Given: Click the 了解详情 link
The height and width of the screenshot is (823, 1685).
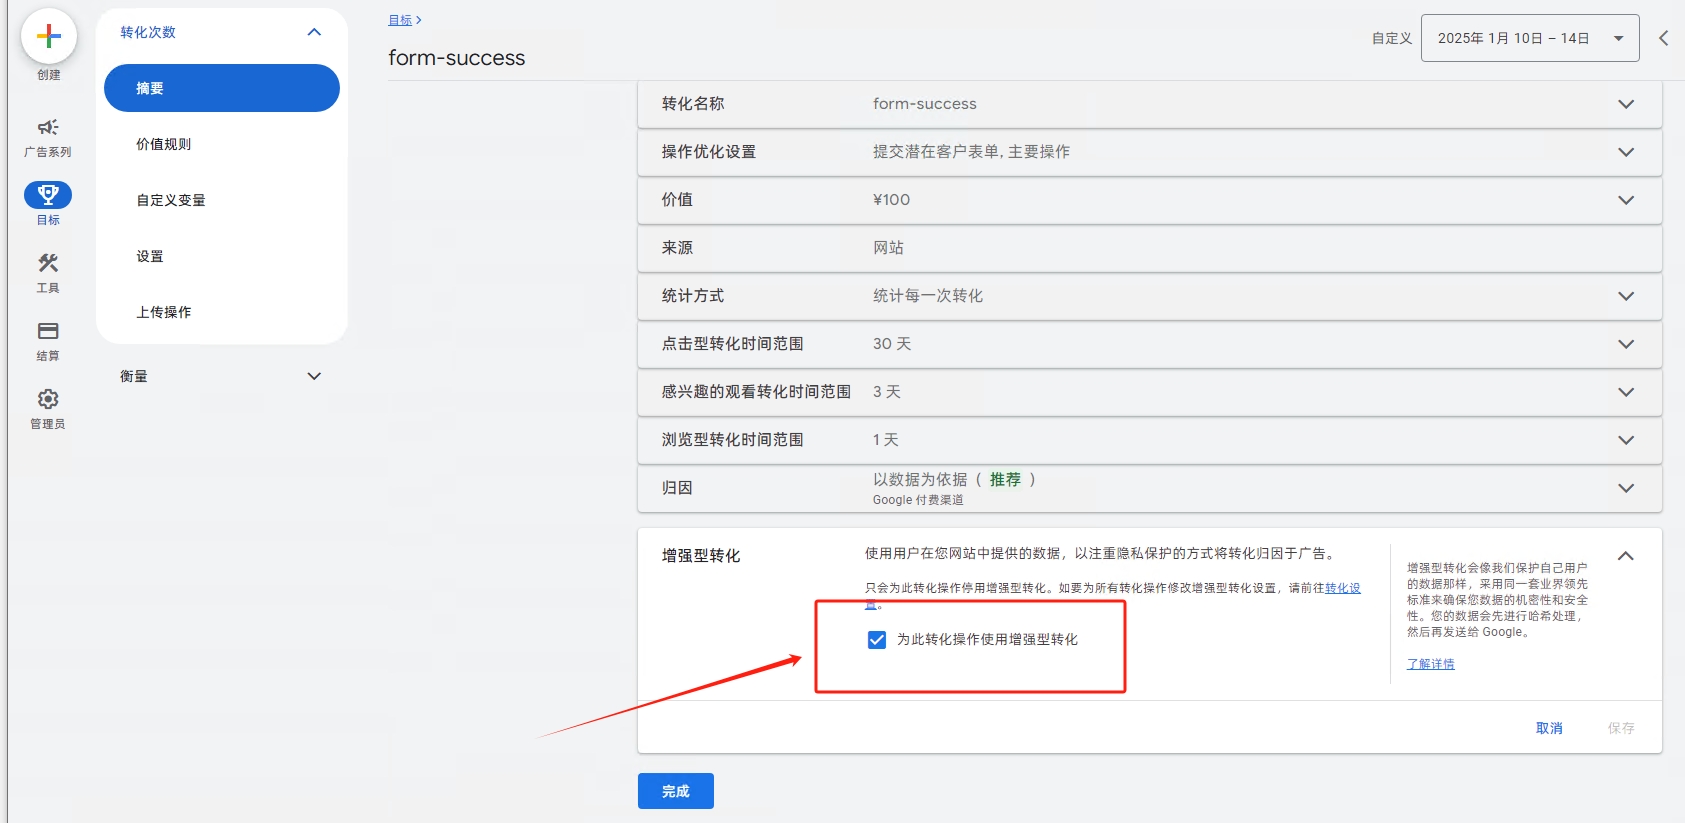Looking at the screenshot, I should tap(1431, 664).
